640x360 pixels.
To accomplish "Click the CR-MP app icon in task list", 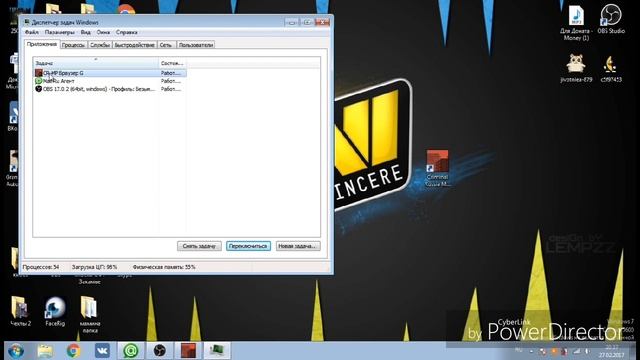I will pyautogui.click(x=38, y=73).
